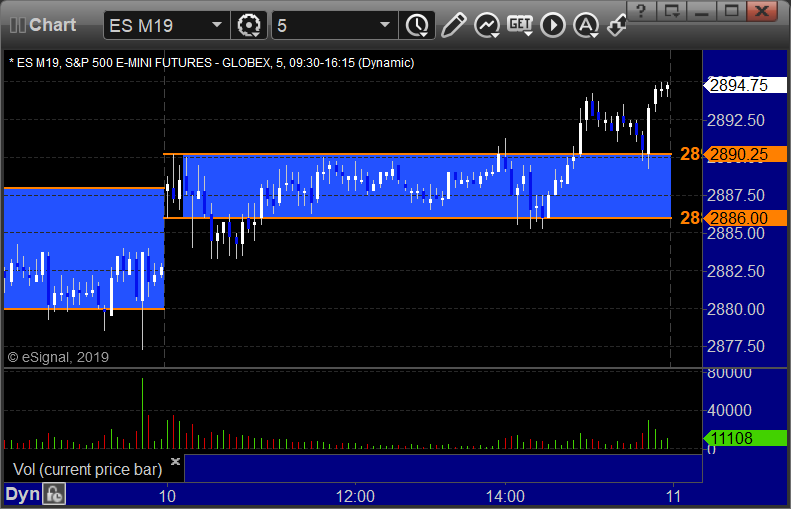Click the 2894.75 last price label
791x509 pixels.
(745, 85)
